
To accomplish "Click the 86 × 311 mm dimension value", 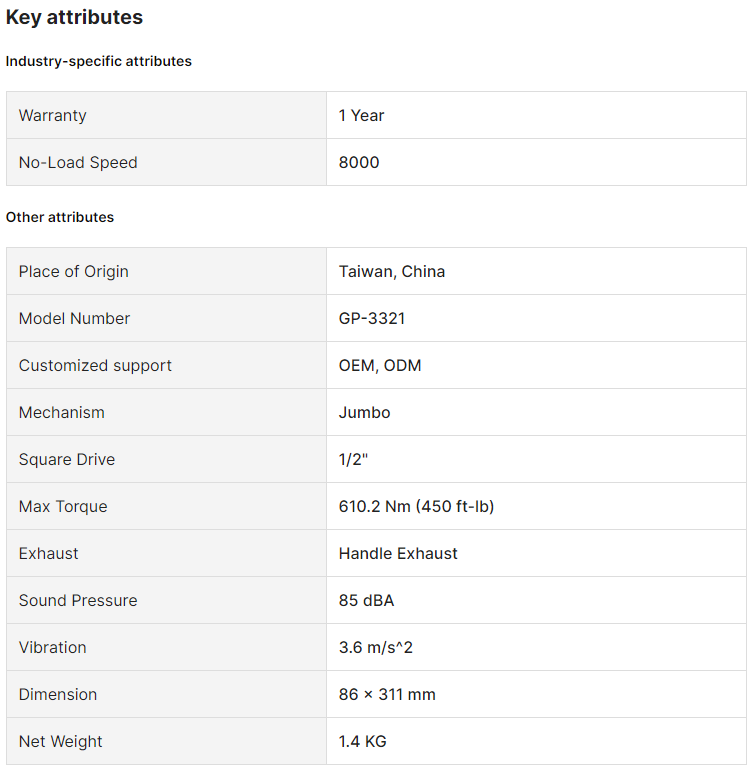I will click(387, 694).
